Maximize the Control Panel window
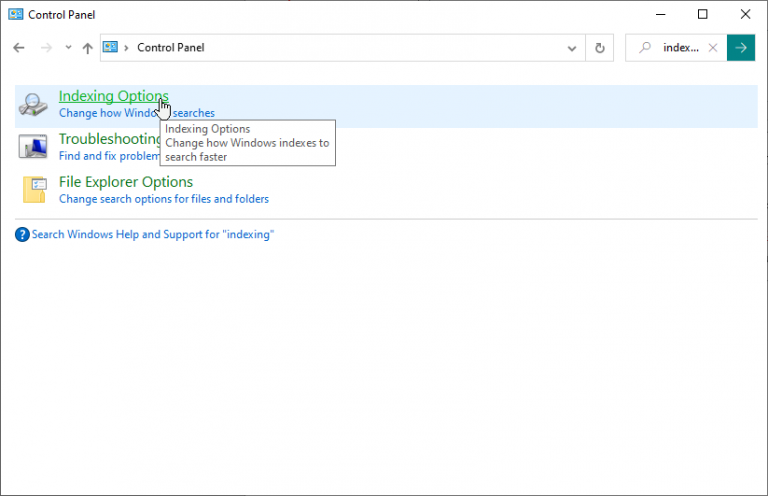This screenshot has height=496, width=768. pyautogui.click(x=702, y=14)
